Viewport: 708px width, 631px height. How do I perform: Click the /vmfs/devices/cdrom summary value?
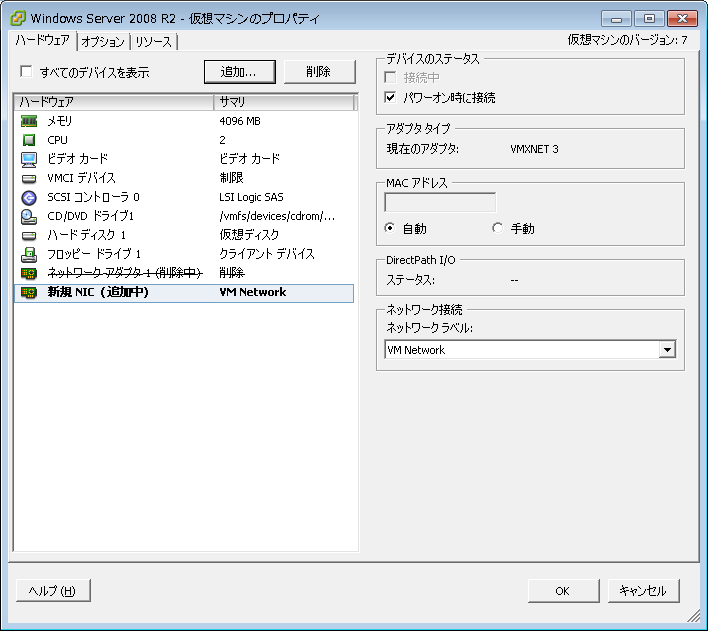[x=277, y=216]
